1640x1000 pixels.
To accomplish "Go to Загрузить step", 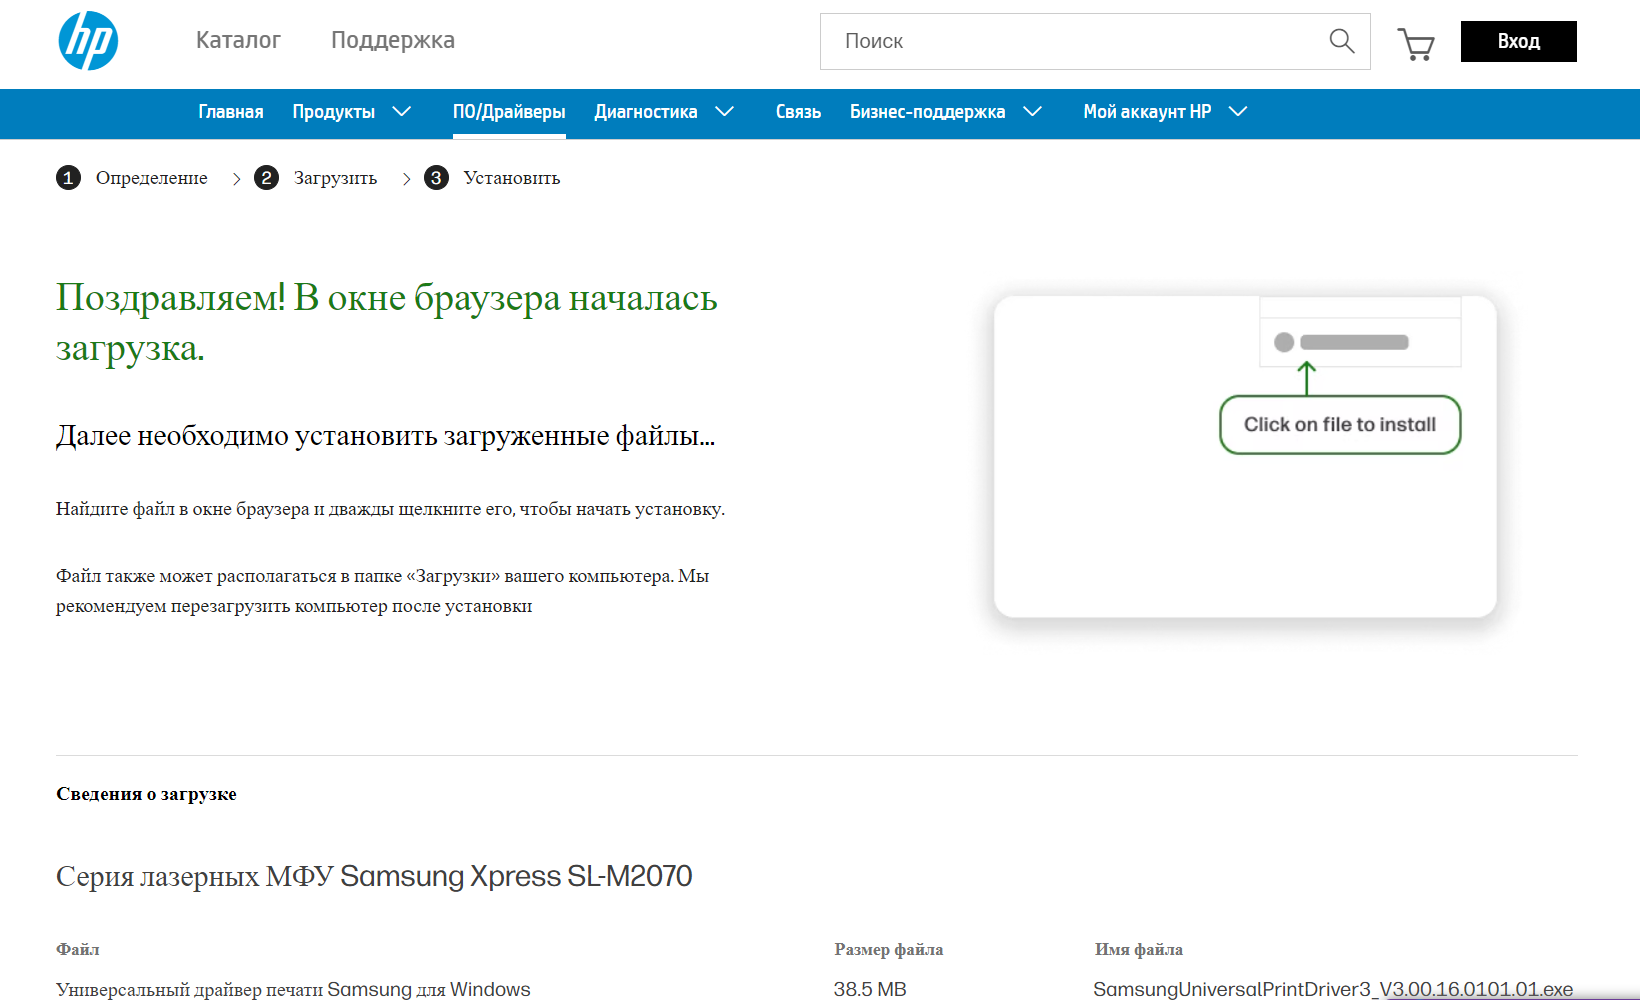I will click(x=335, y=178).
